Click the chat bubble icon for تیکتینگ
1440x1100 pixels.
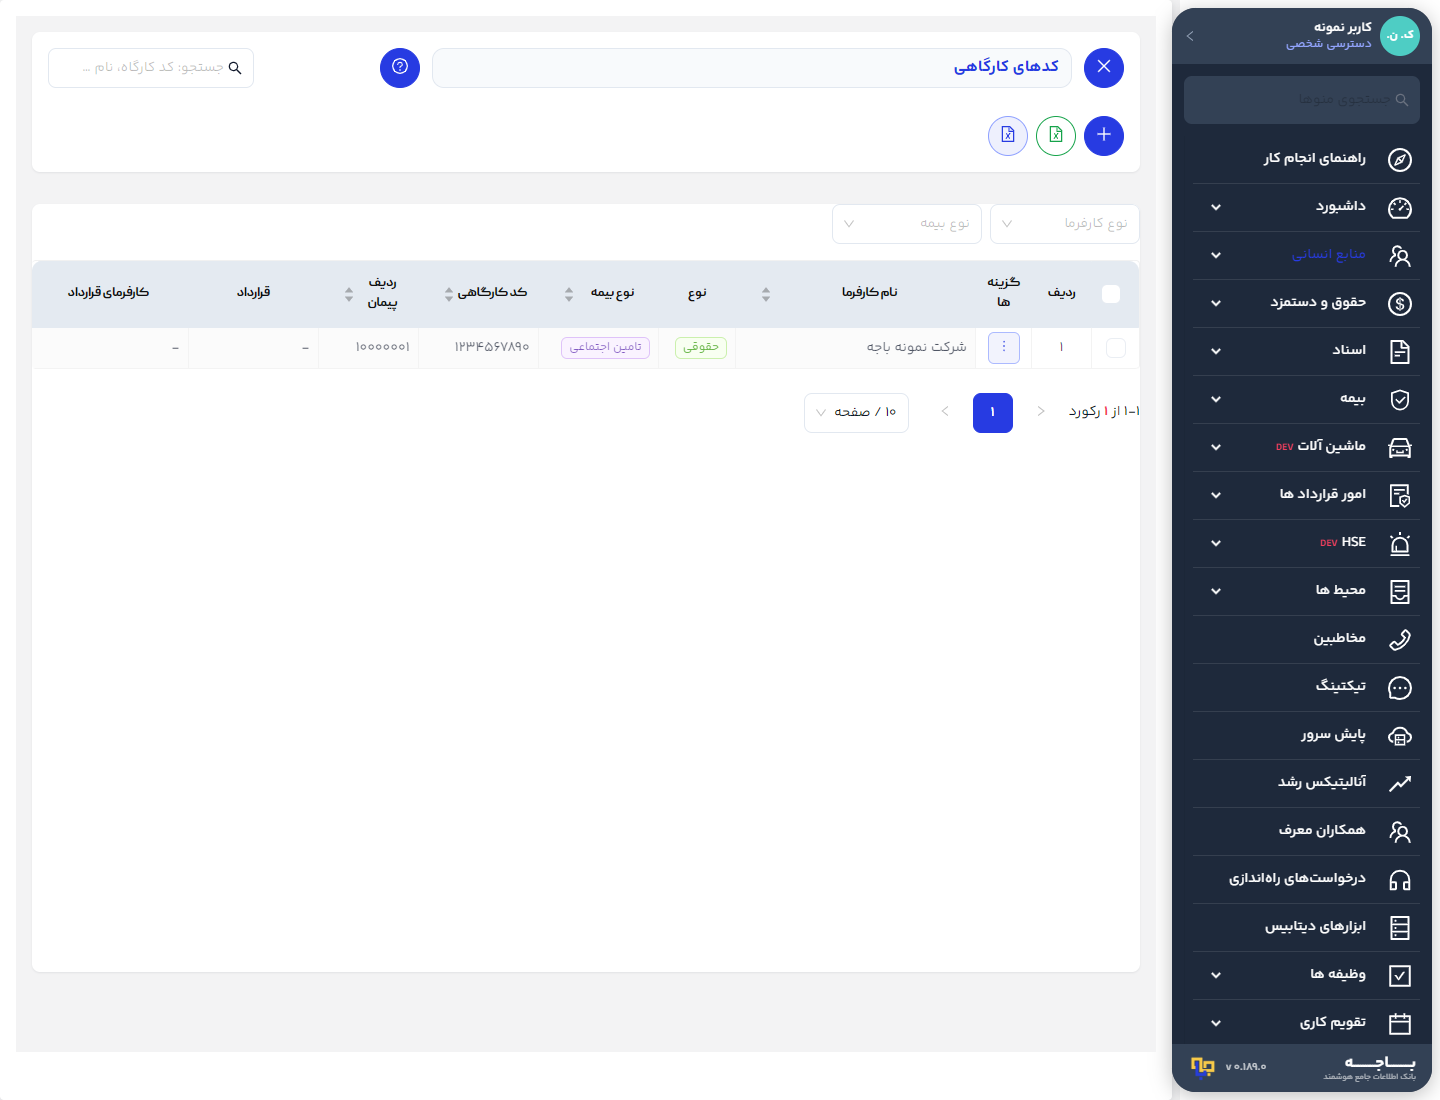tap(1400, 687)
